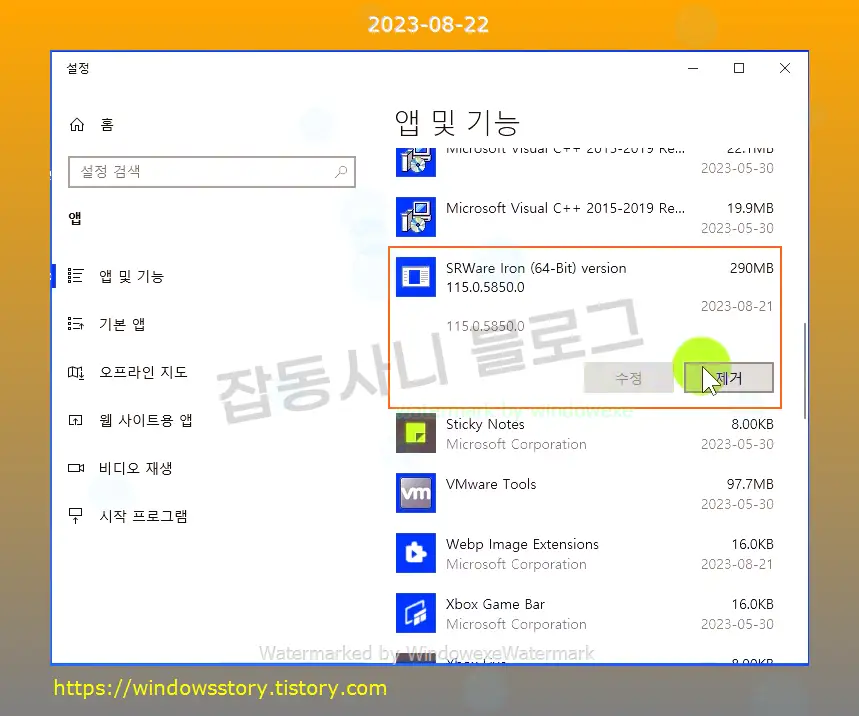Screen dimensions: 859x716
Task: Click the VMware Tools app icon
Action: pyautogui.click(x=416, y=493)
